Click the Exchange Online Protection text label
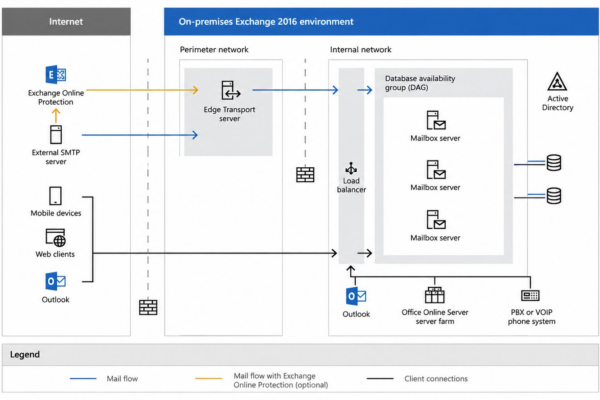The width and height of the screenshot is (600, 400). (56, 97)
